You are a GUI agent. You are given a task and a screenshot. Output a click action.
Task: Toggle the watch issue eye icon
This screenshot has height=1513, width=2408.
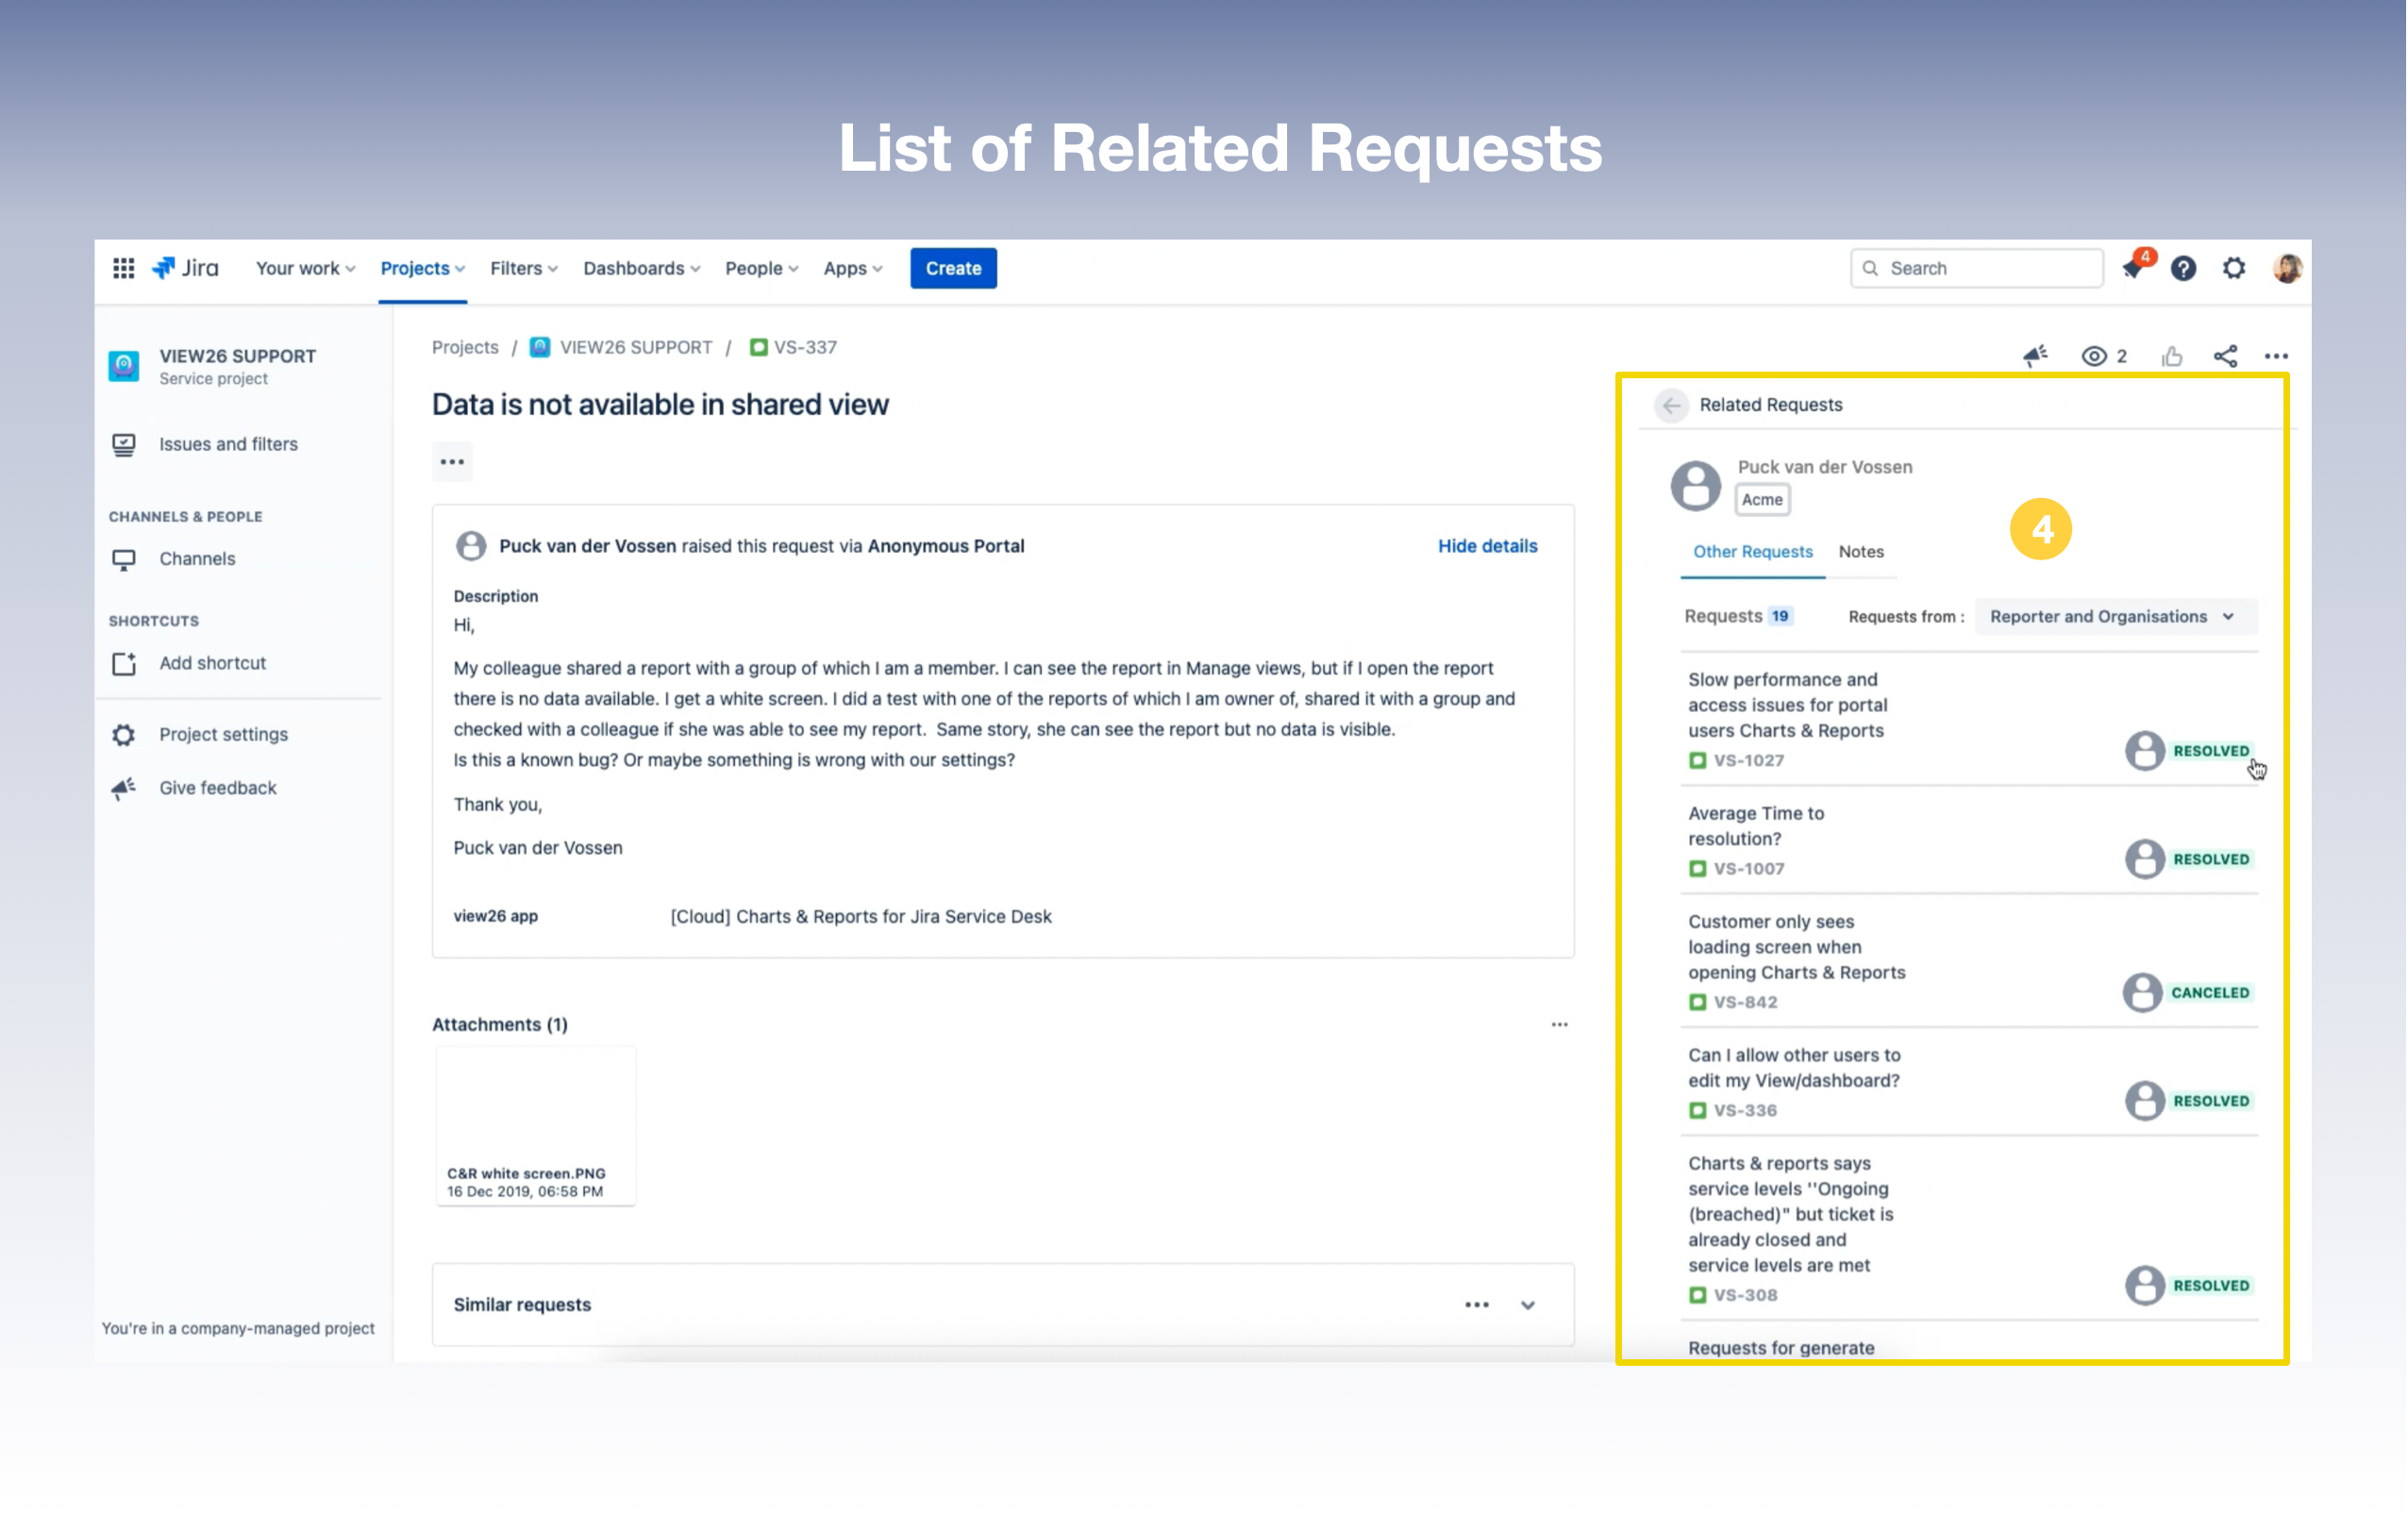coord(2094,356)
